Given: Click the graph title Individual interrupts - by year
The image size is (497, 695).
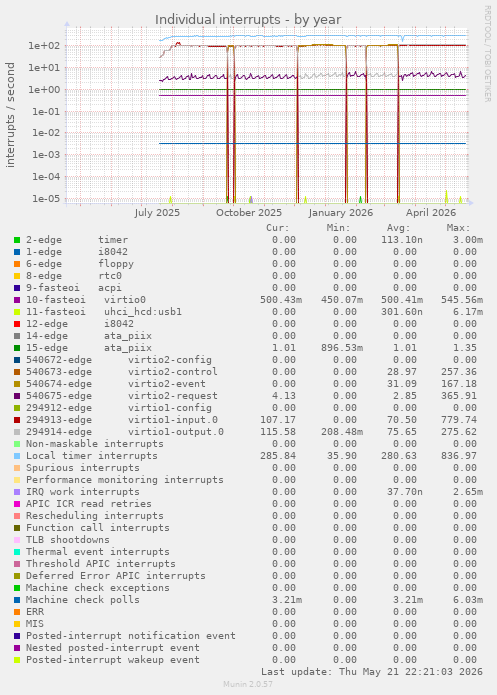Looking at the screenshot, I should pyautogui.click(x=248, y=20).
